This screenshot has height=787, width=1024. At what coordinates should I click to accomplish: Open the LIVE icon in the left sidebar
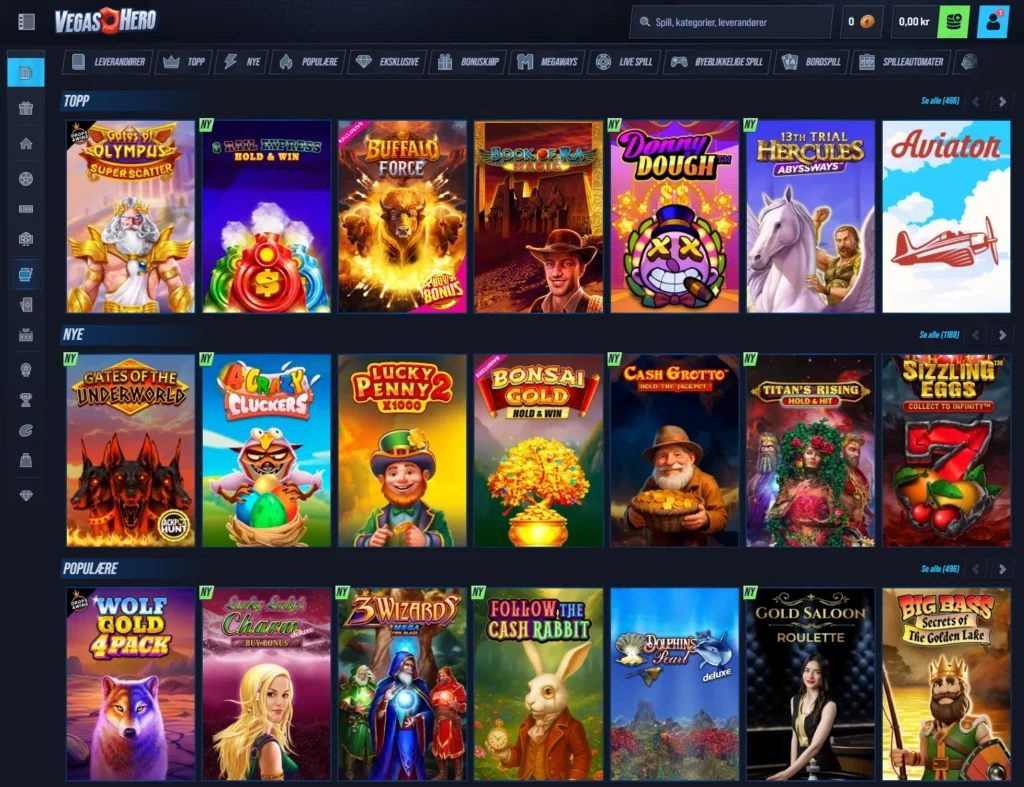(x=26, y=209)
